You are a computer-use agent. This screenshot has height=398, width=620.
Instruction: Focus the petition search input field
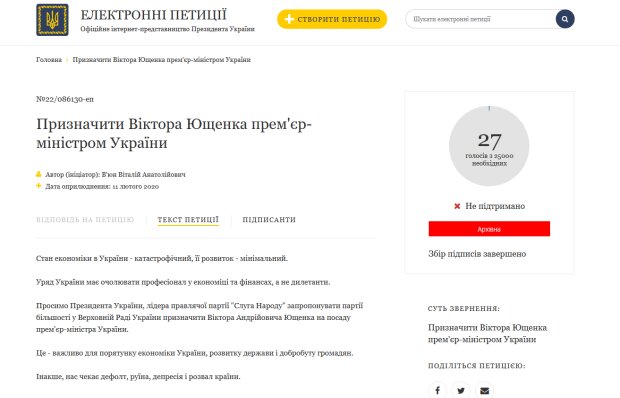tap(480, 19)
